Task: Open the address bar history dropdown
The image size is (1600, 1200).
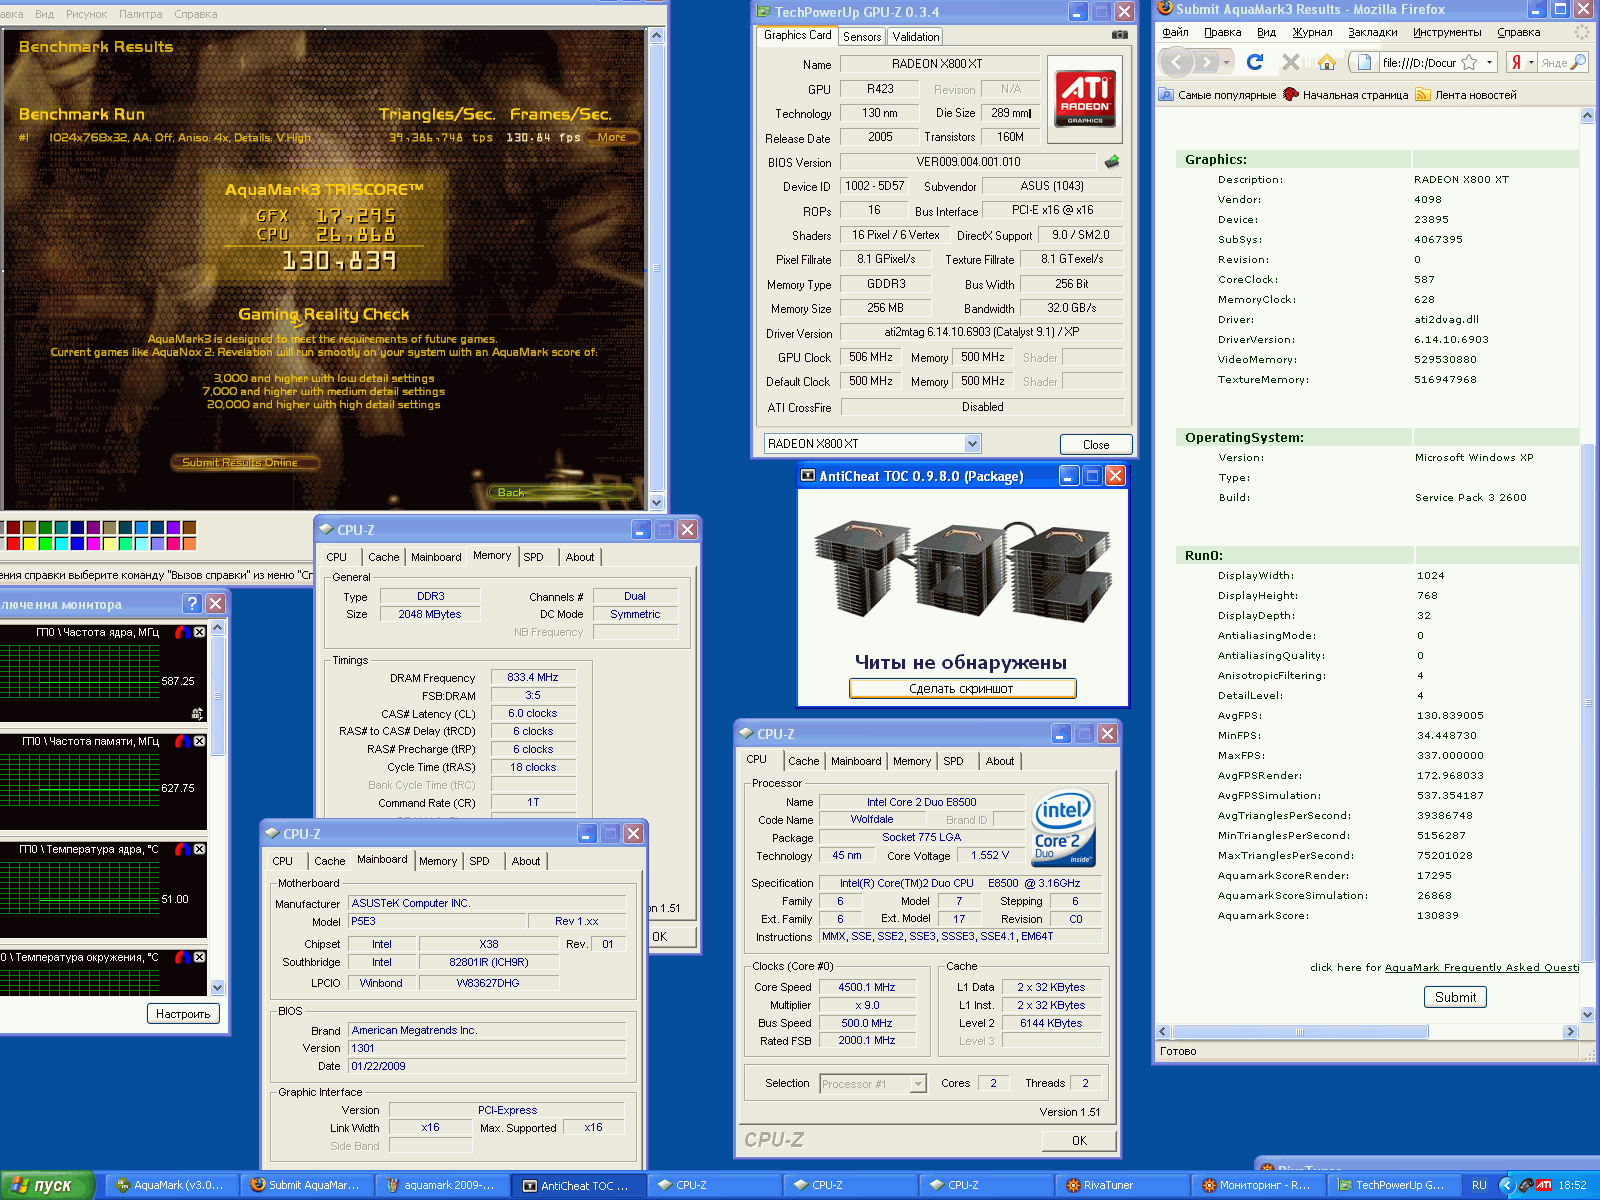Action: pyautogui.click(x=1489, y=62)
